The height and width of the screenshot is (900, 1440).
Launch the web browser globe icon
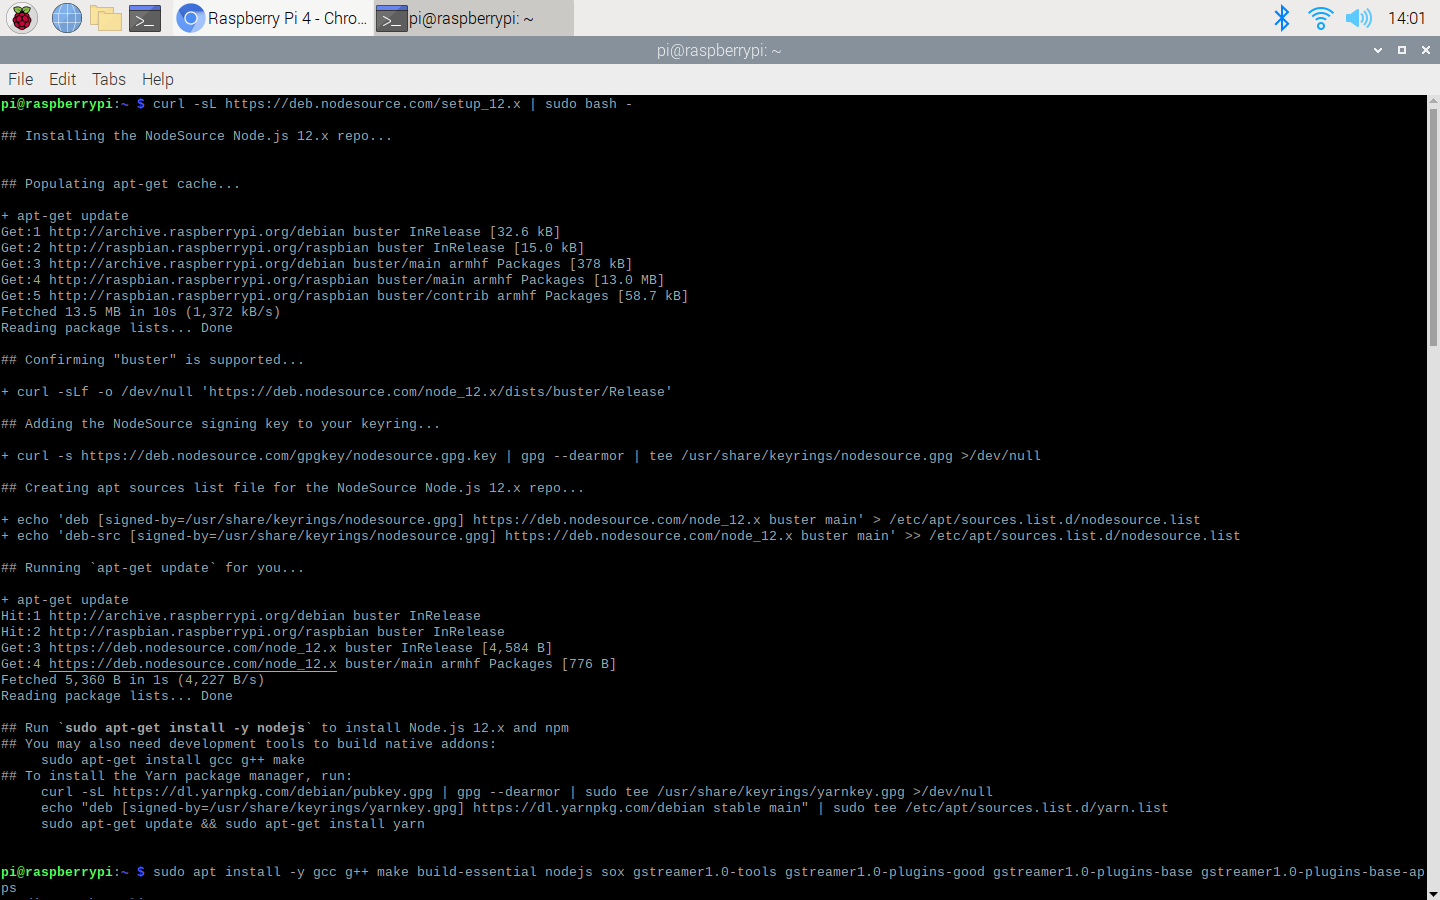click(66, 18)
